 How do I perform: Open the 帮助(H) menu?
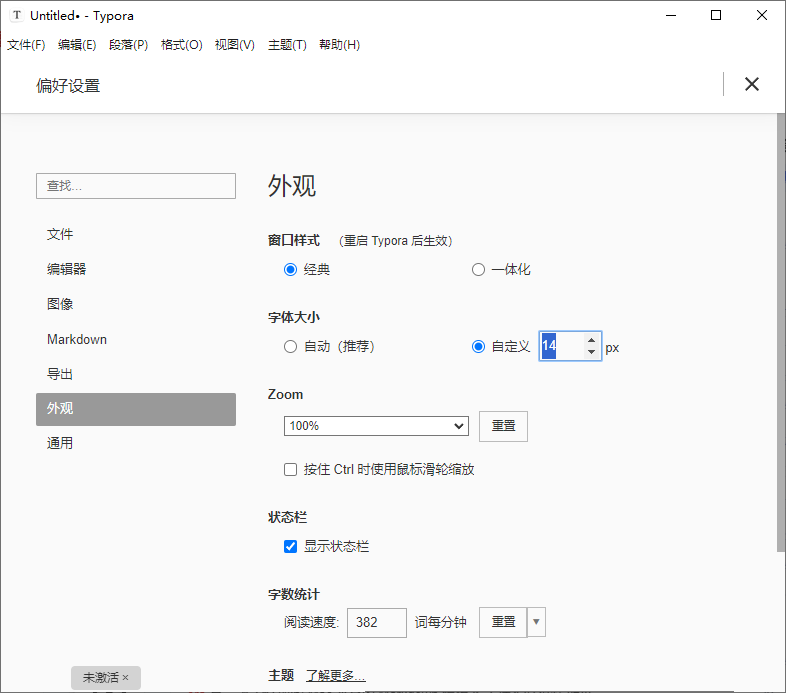pos(339,45)
